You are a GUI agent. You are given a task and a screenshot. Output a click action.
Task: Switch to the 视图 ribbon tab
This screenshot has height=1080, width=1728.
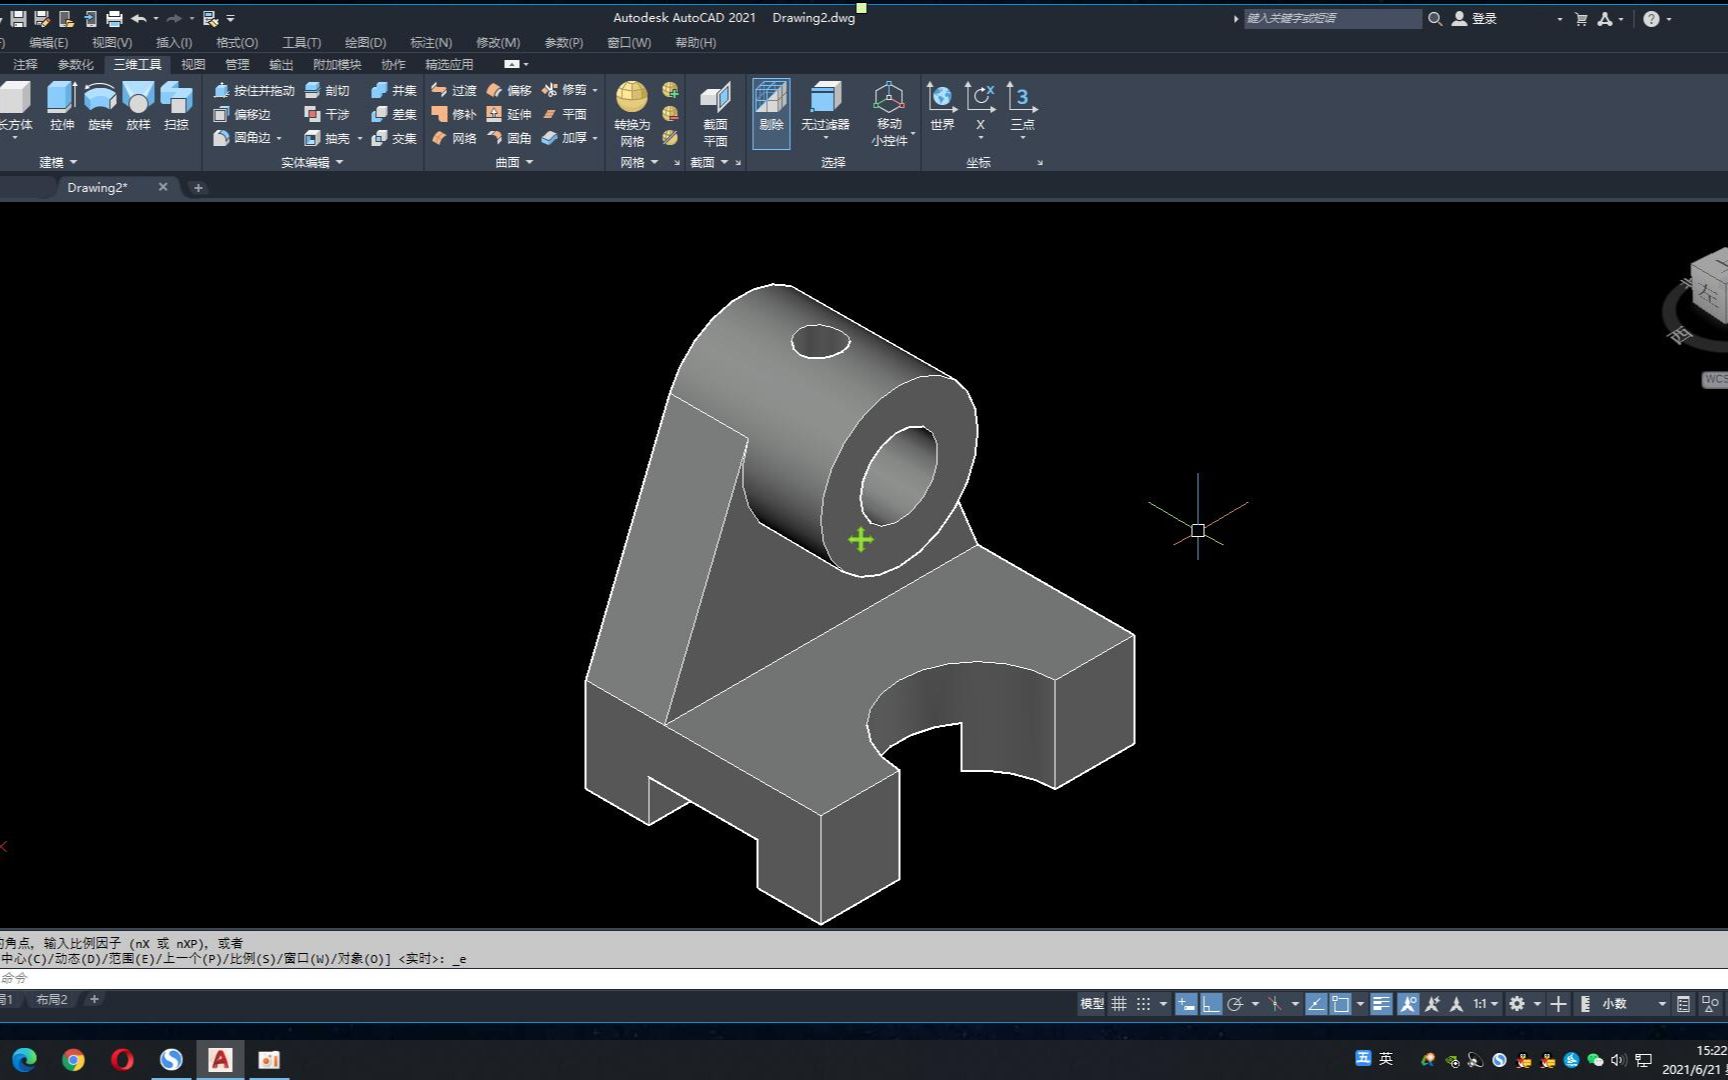(x=193, y=64)
